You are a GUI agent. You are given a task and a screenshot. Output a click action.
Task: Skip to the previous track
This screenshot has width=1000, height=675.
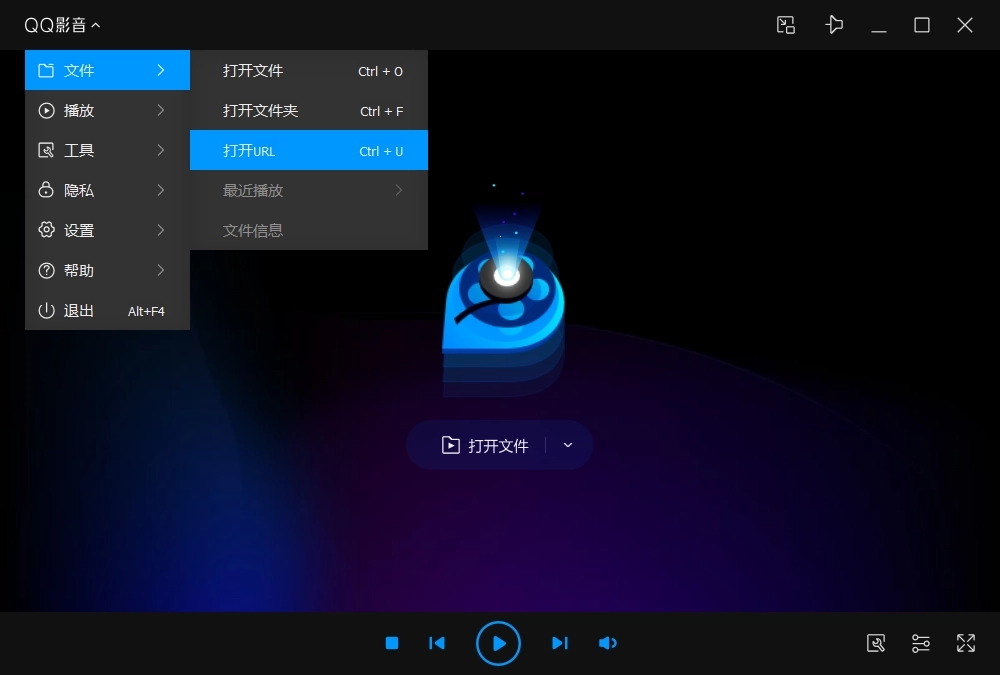point(437,643)
